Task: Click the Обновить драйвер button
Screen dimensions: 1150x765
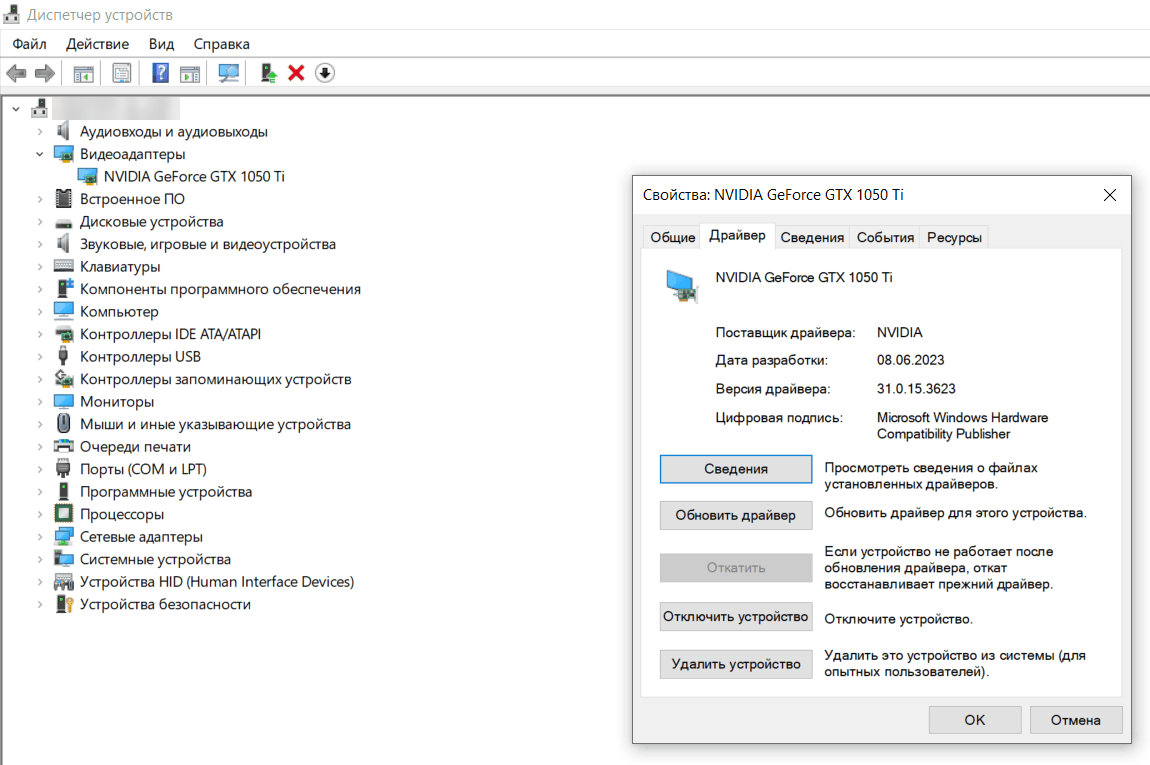Action: coord(736,516)
